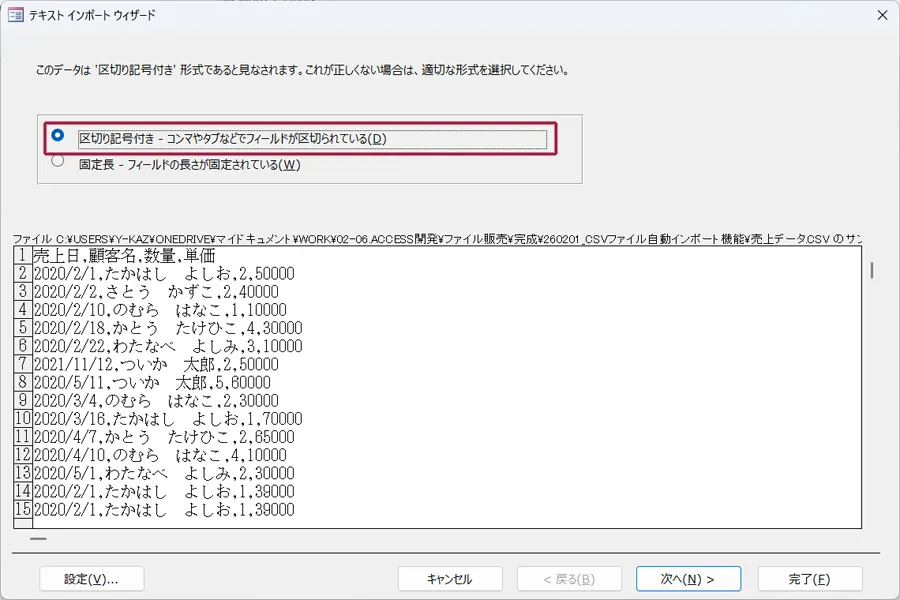Image resolution: width=900 pixels, height=600 pixels.
Task: Select the 2020/2/10 のむら はなこ line
Action: coord(160,310)
